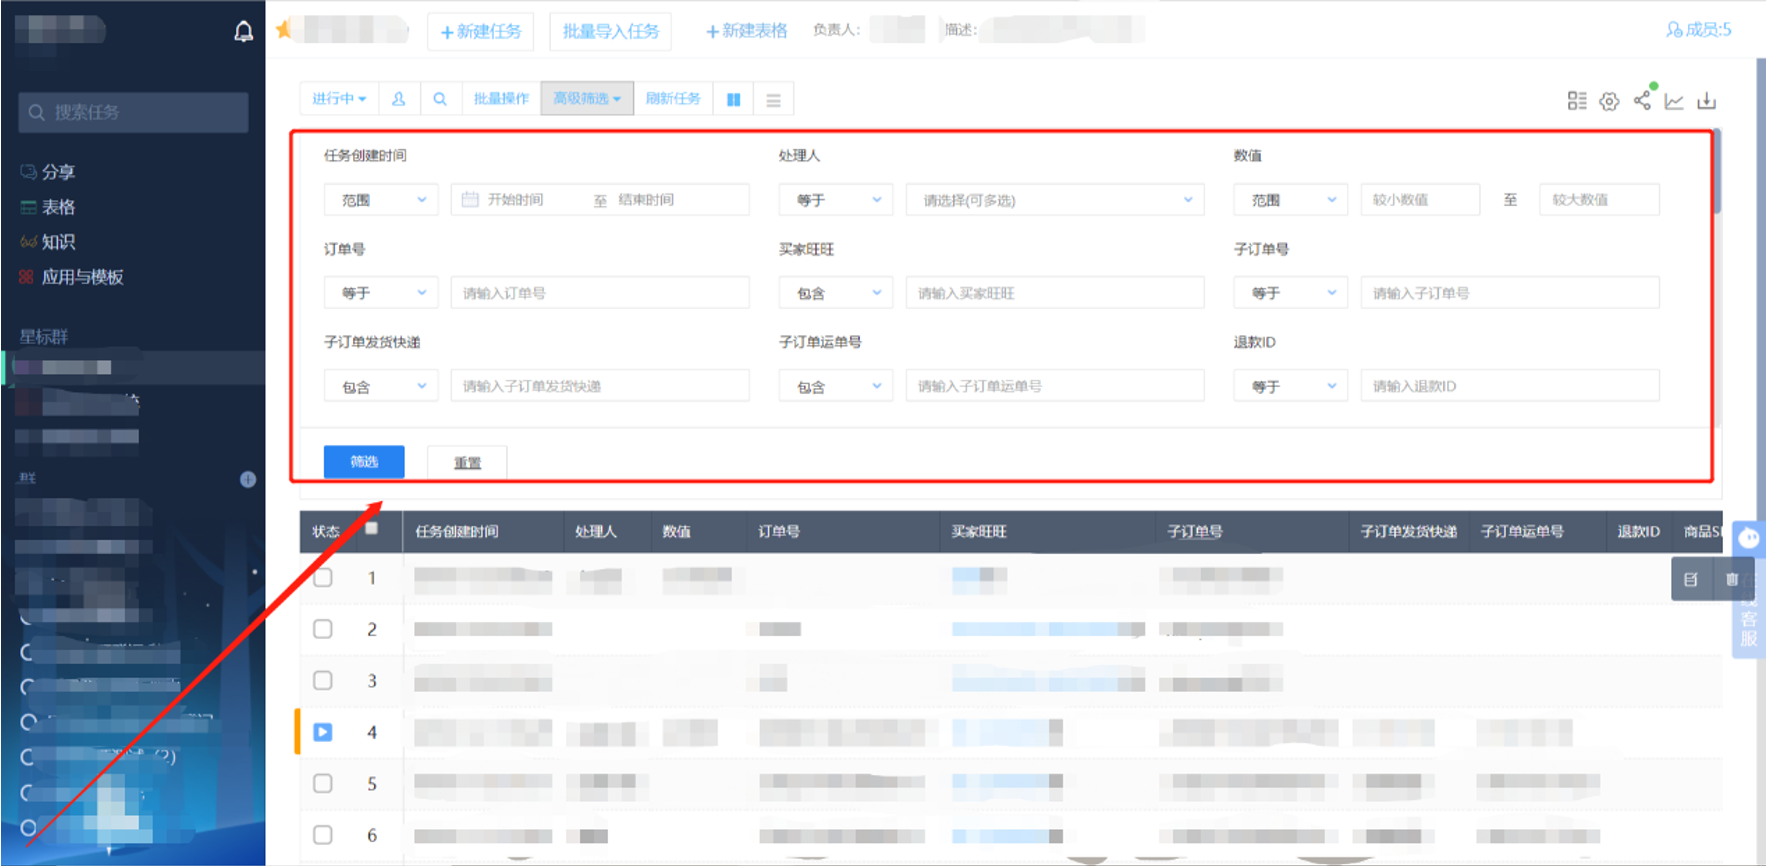Screen dimensions: 1766x866
Task: Open 表格 in the left sidebar
Action: point(58,207)
